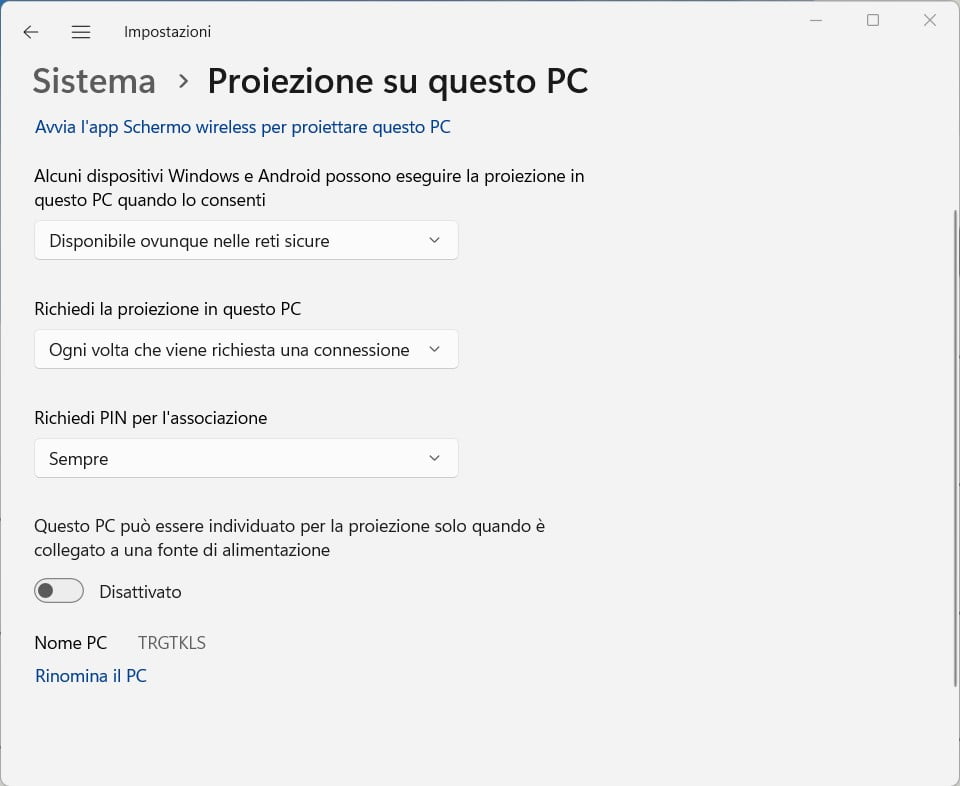Click Rinomina il PC link
Image resolution: width=960 pixels, height=786 pixels.
click(x=91, y=676)
